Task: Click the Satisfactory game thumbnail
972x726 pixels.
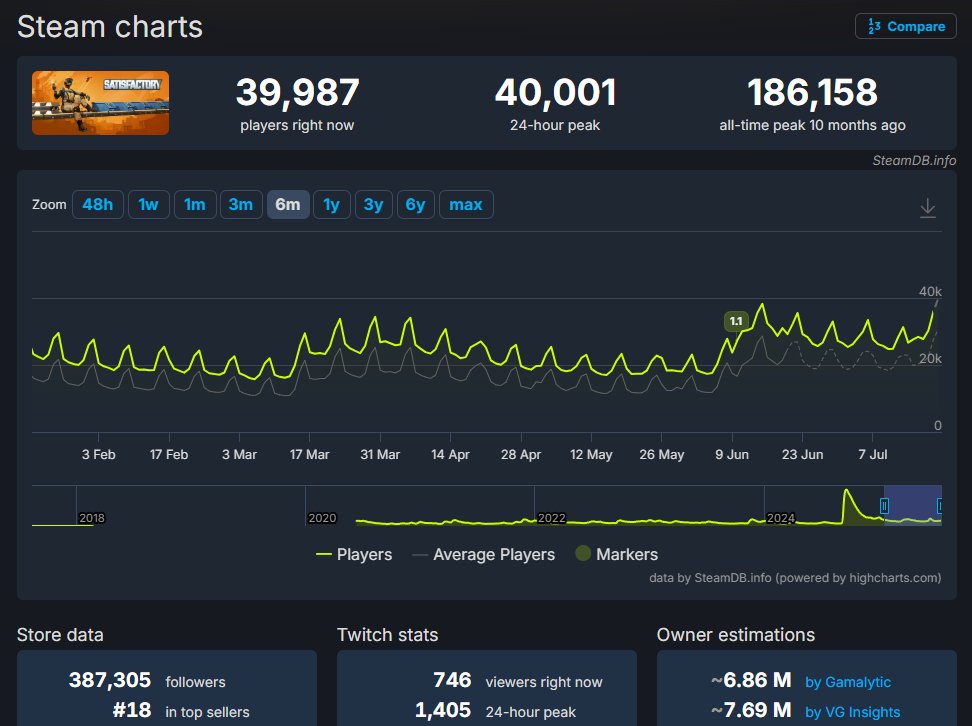Action: click(x=100, y=103)
